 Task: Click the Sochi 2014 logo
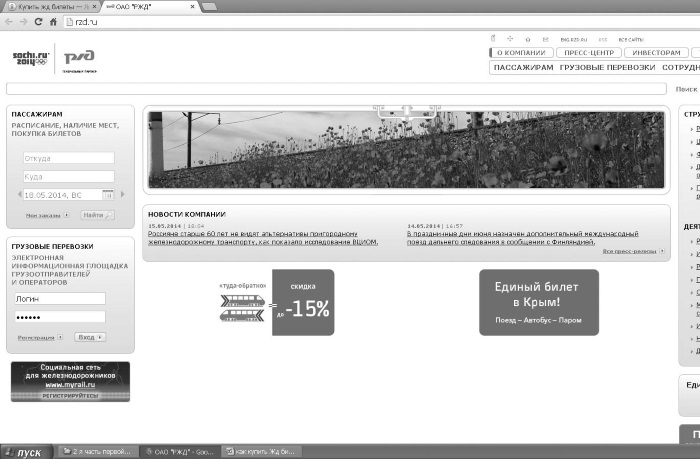pos(30,58)
